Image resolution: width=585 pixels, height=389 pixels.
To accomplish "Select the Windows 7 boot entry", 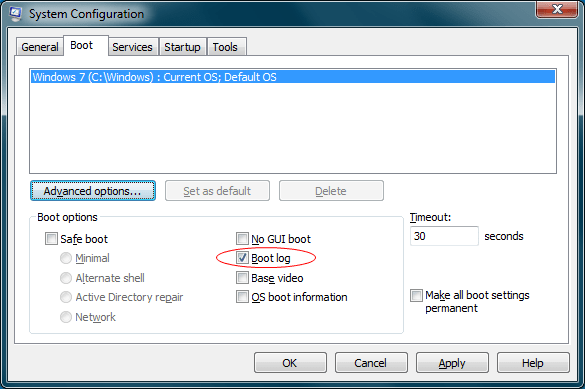I will (x=293, y=77).
